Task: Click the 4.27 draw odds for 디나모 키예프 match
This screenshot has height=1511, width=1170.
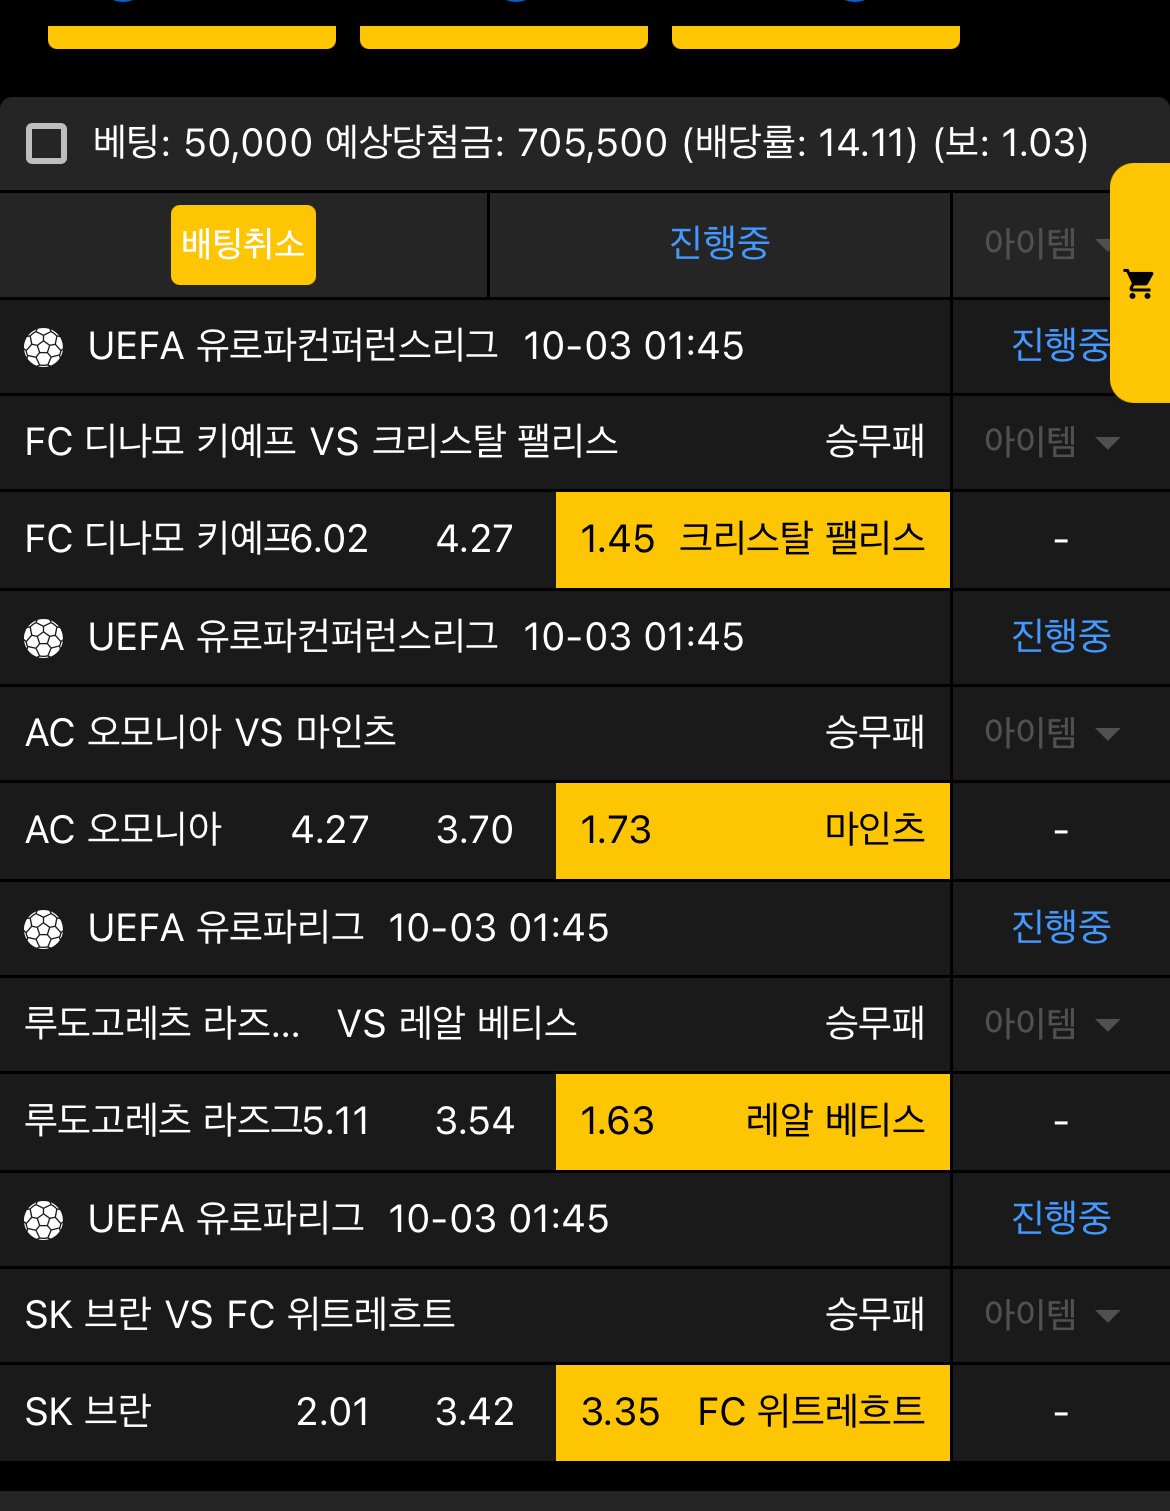Action: coord(474,539)
